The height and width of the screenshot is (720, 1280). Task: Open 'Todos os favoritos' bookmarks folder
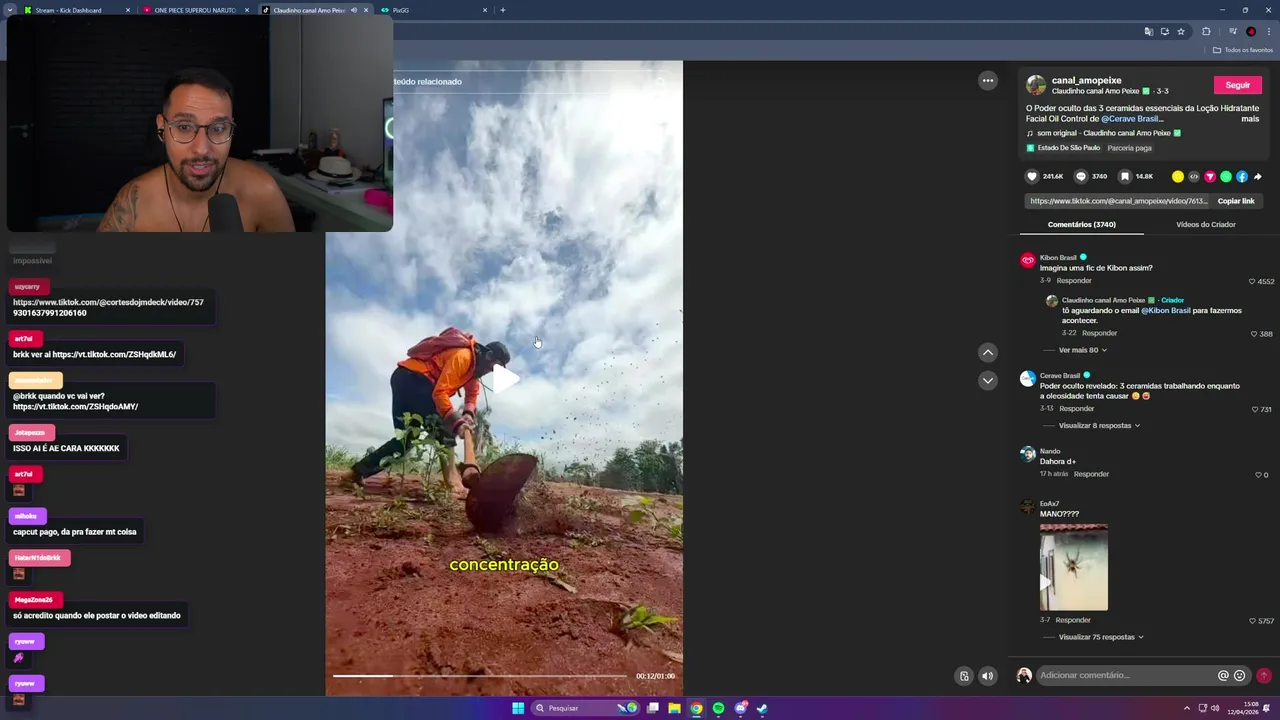click(x=1243, y=50)
